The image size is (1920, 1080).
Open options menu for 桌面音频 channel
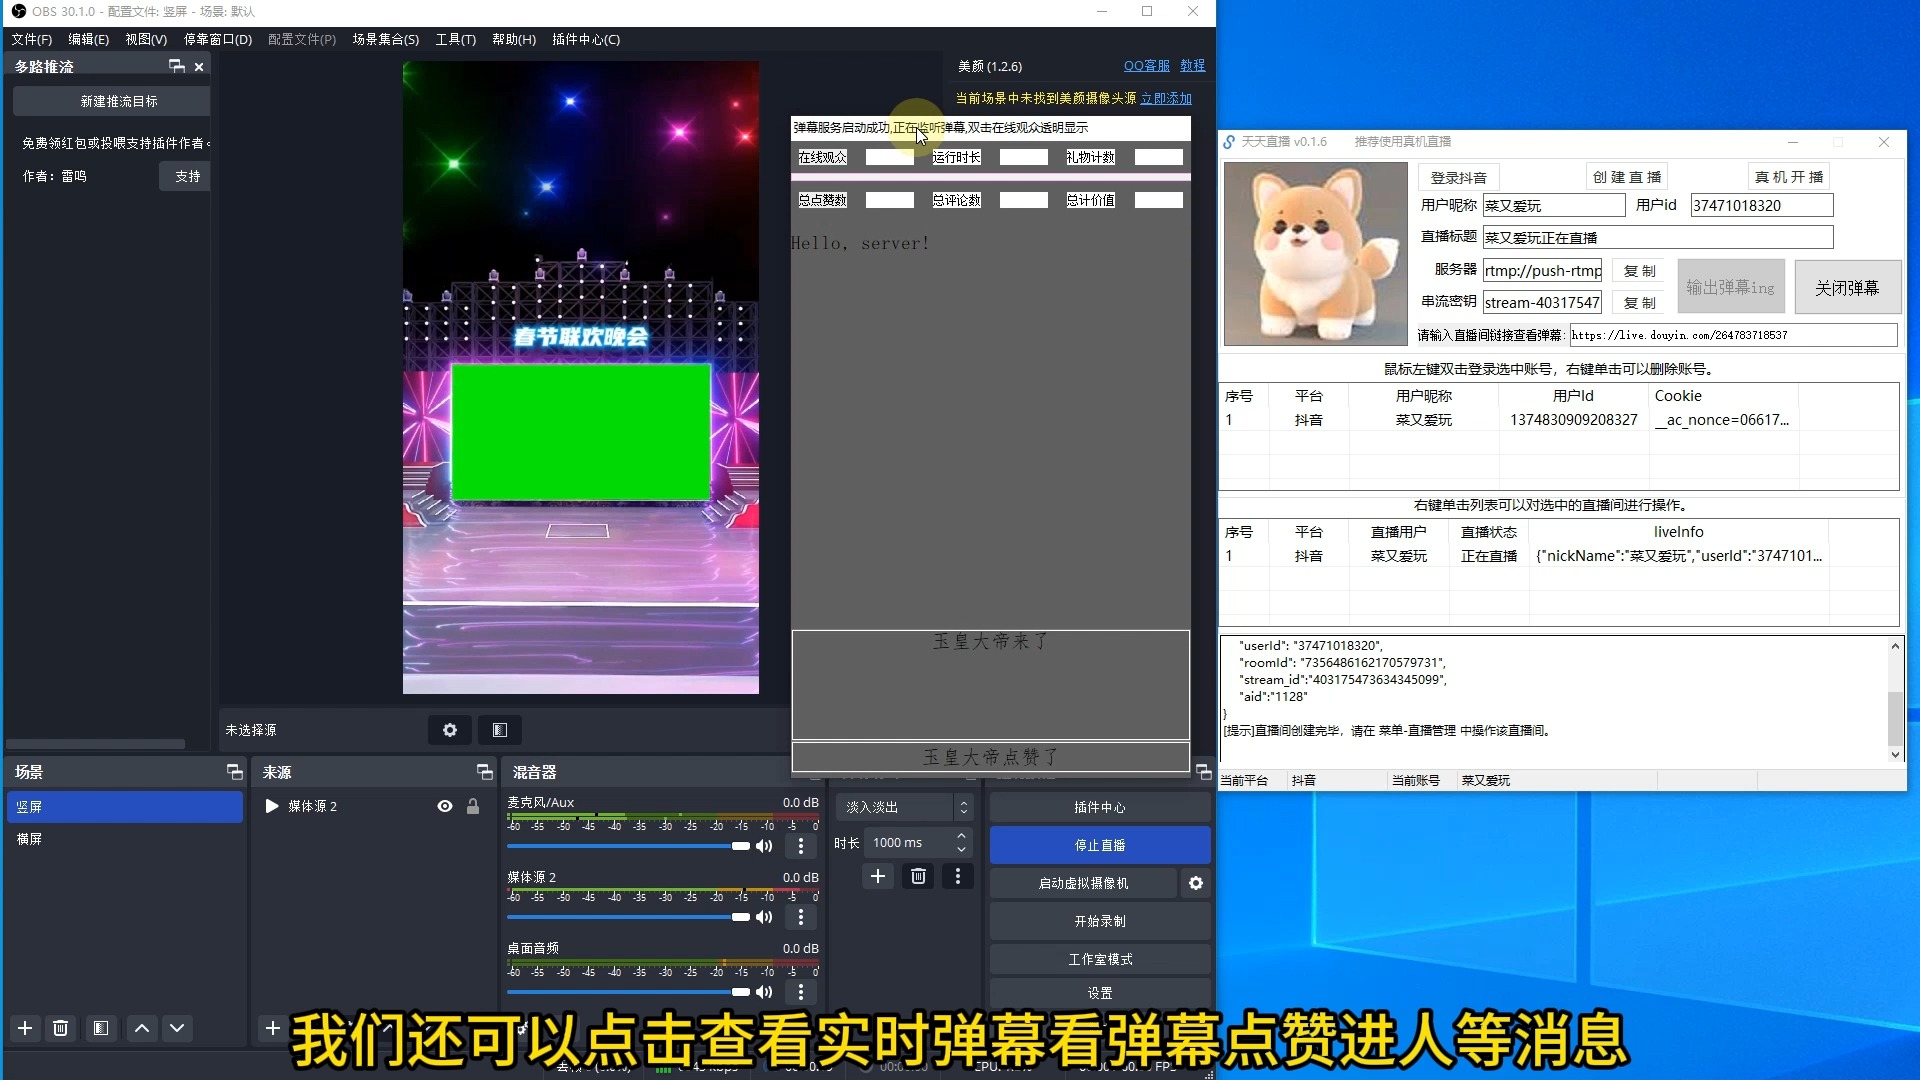pos(801,992)
